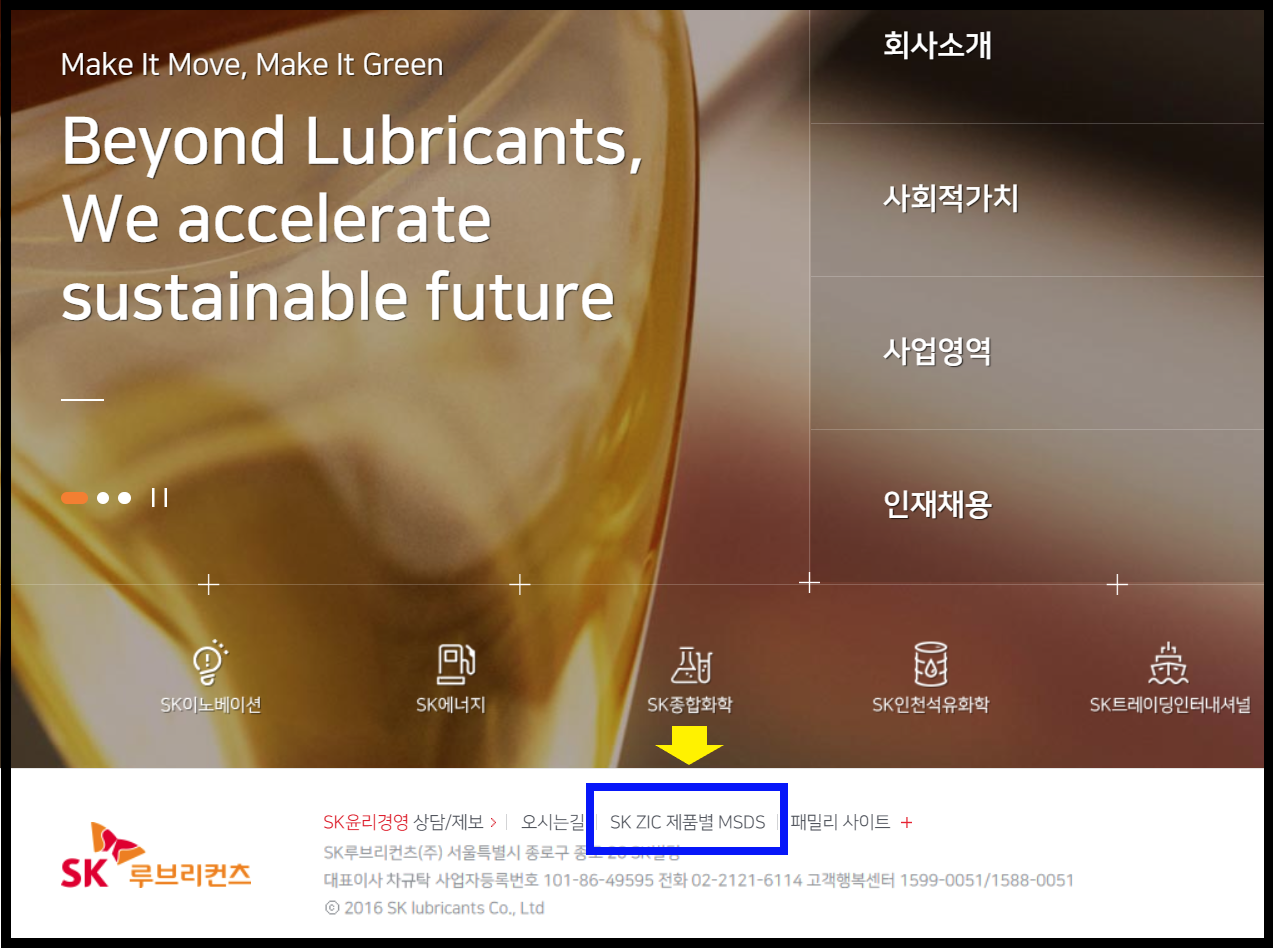Click the SK인천석유화학 label

pyautogui.click(x=930, y=705)
